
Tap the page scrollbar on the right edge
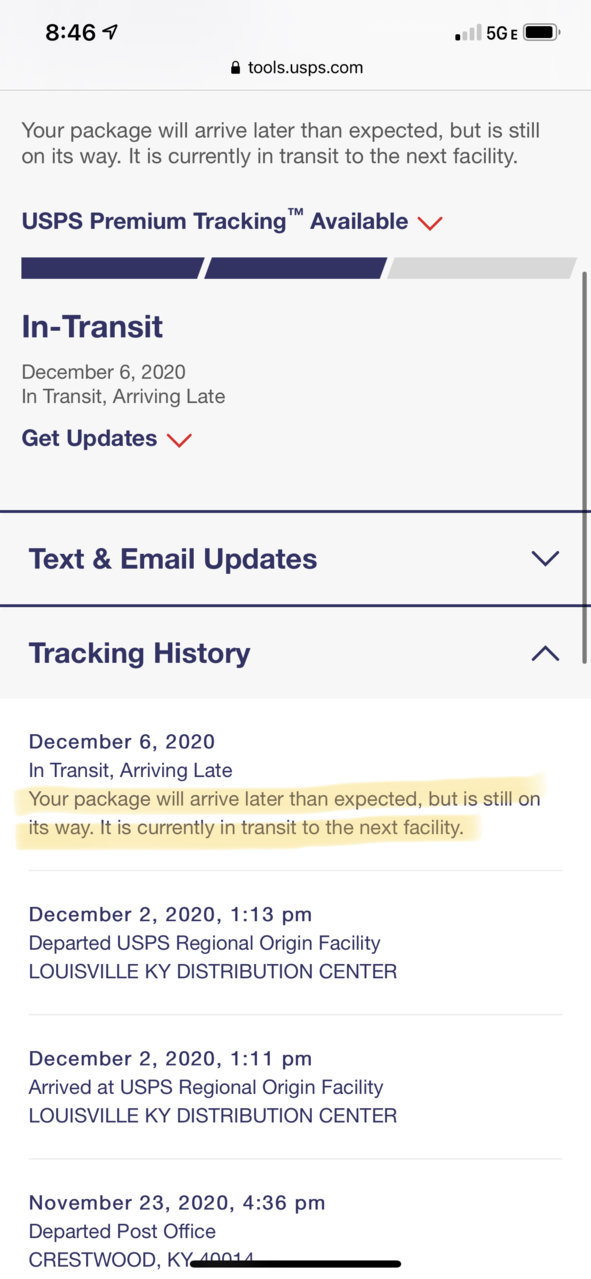tap(585, 460)
